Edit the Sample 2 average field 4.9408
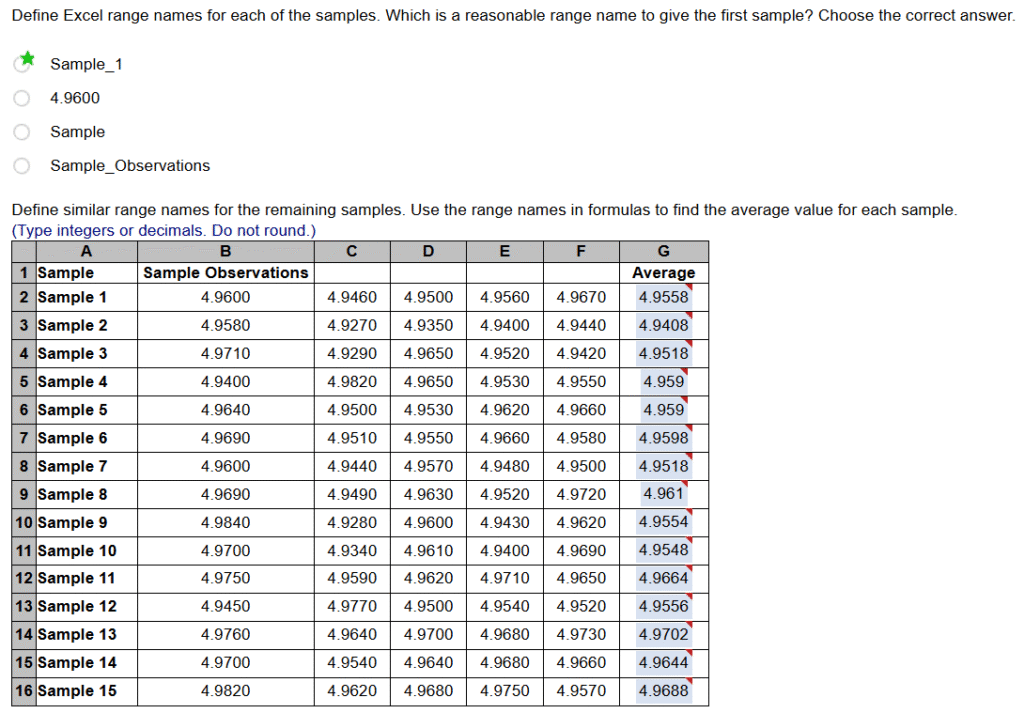This screenshot has width=1024, height=713. 663,325
